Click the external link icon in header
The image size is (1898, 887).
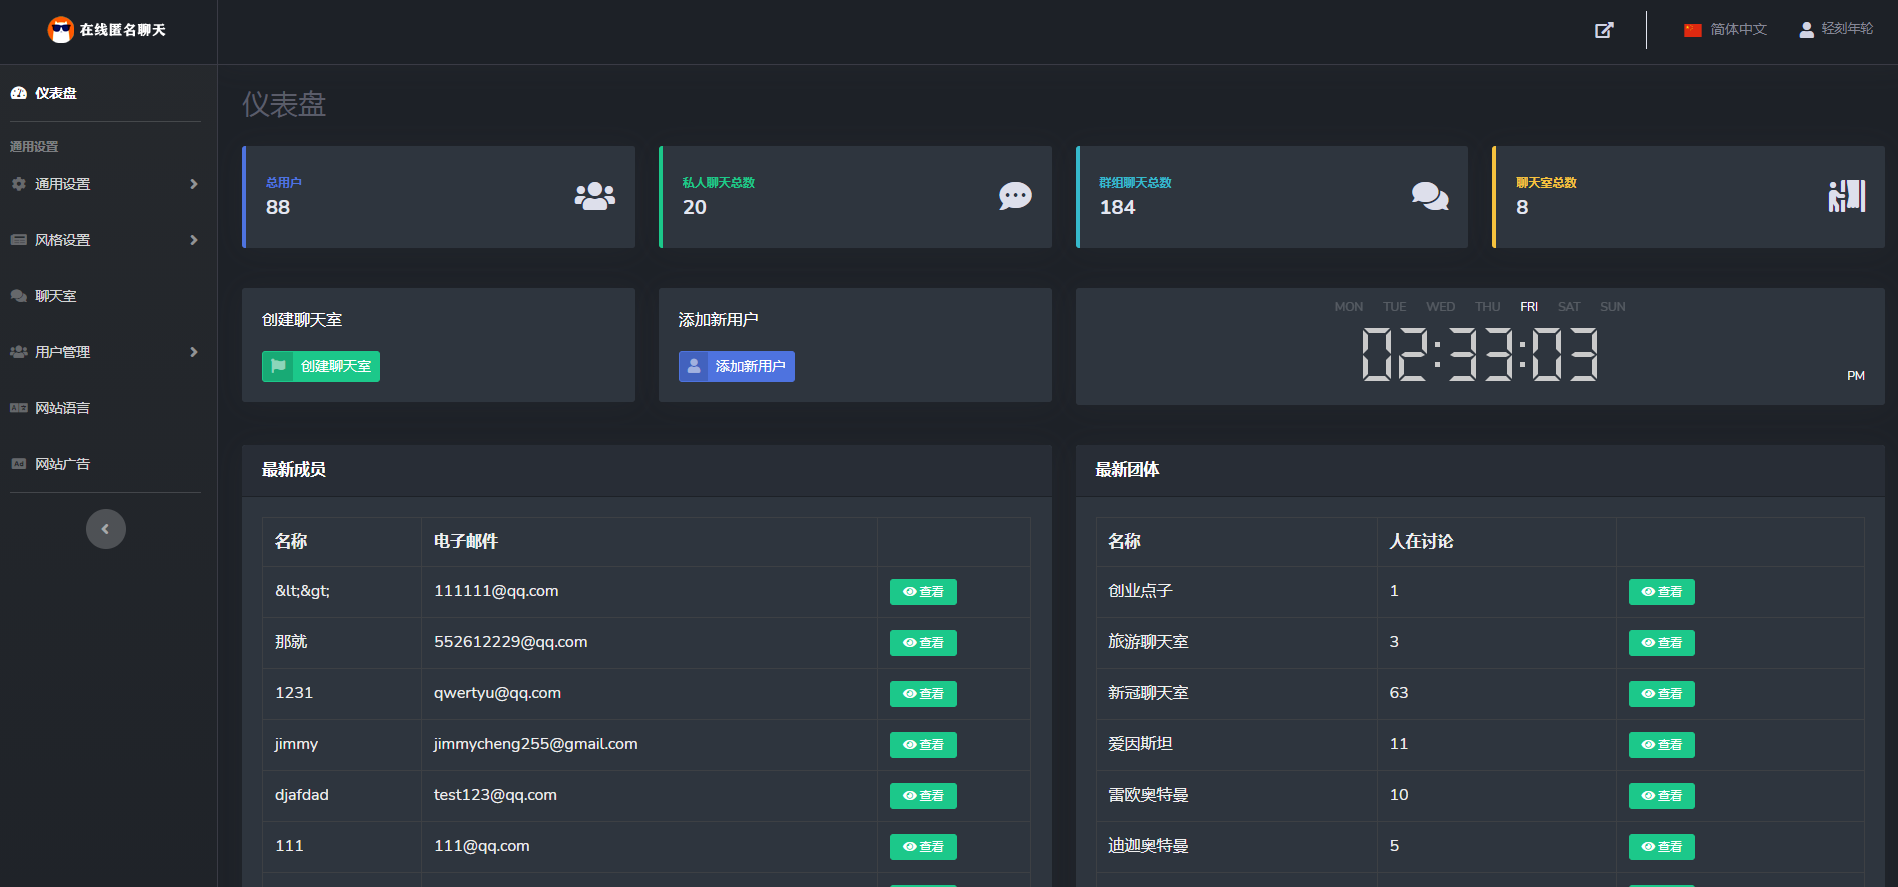click(1604, 30)
